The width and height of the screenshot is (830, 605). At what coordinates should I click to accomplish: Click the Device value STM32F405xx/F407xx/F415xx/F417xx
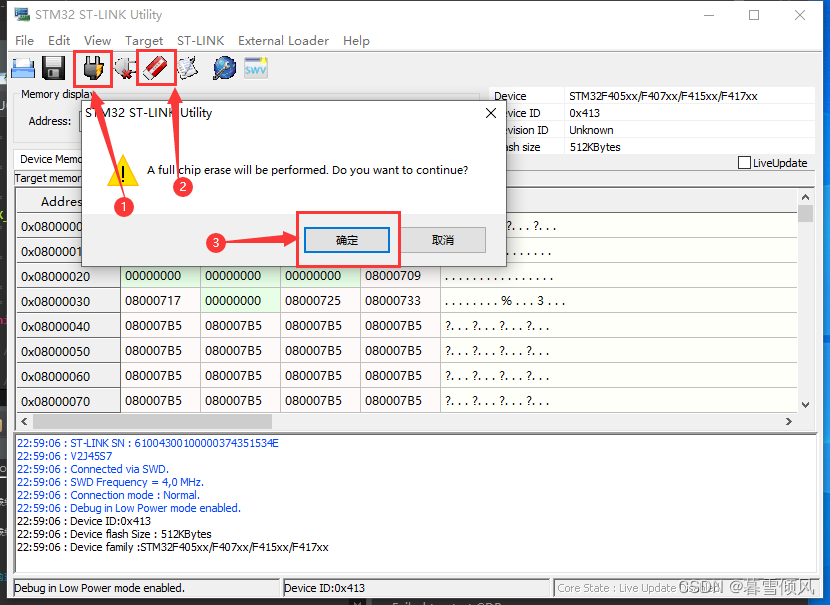[x=663, y=96]
